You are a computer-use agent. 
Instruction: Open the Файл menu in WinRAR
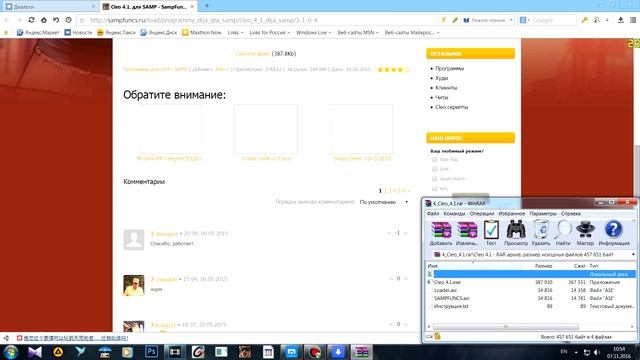pyautogui.click(x=433, y=213)
